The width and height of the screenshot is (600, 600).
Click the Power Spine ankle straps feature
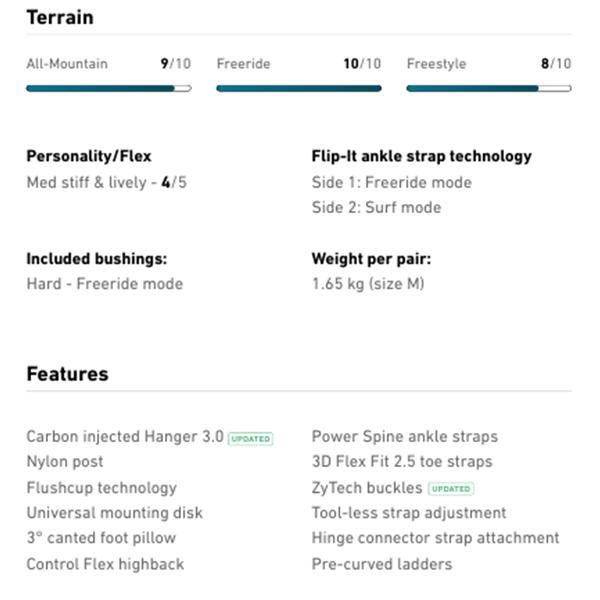(x=404, y=437)
